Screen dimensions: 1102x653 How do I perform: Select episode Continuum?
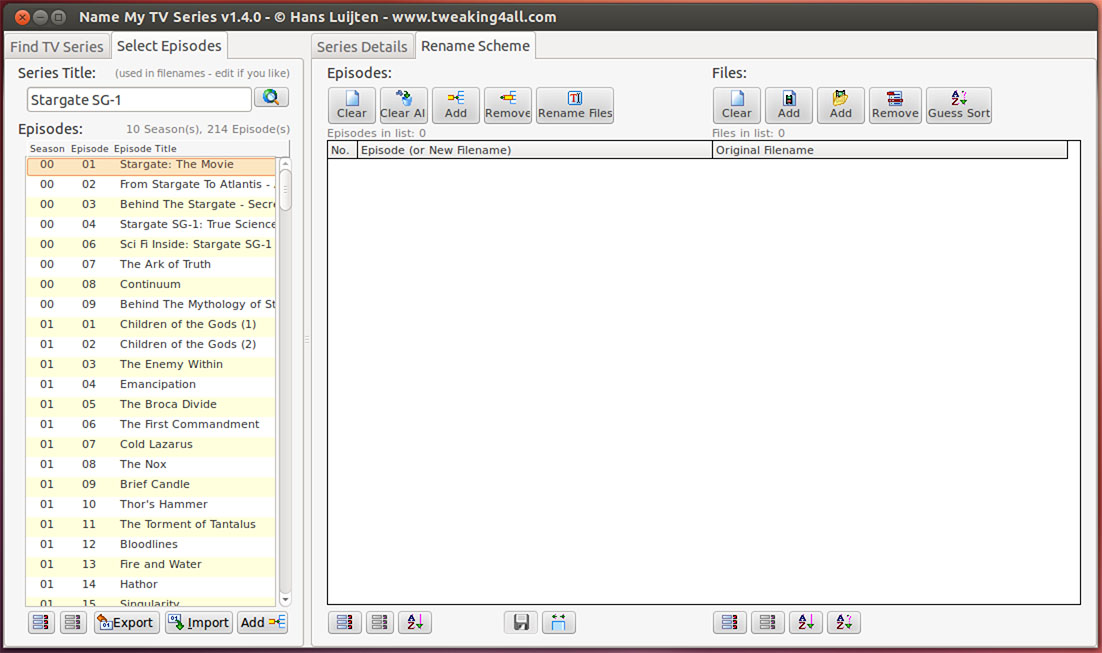[151, 285]
